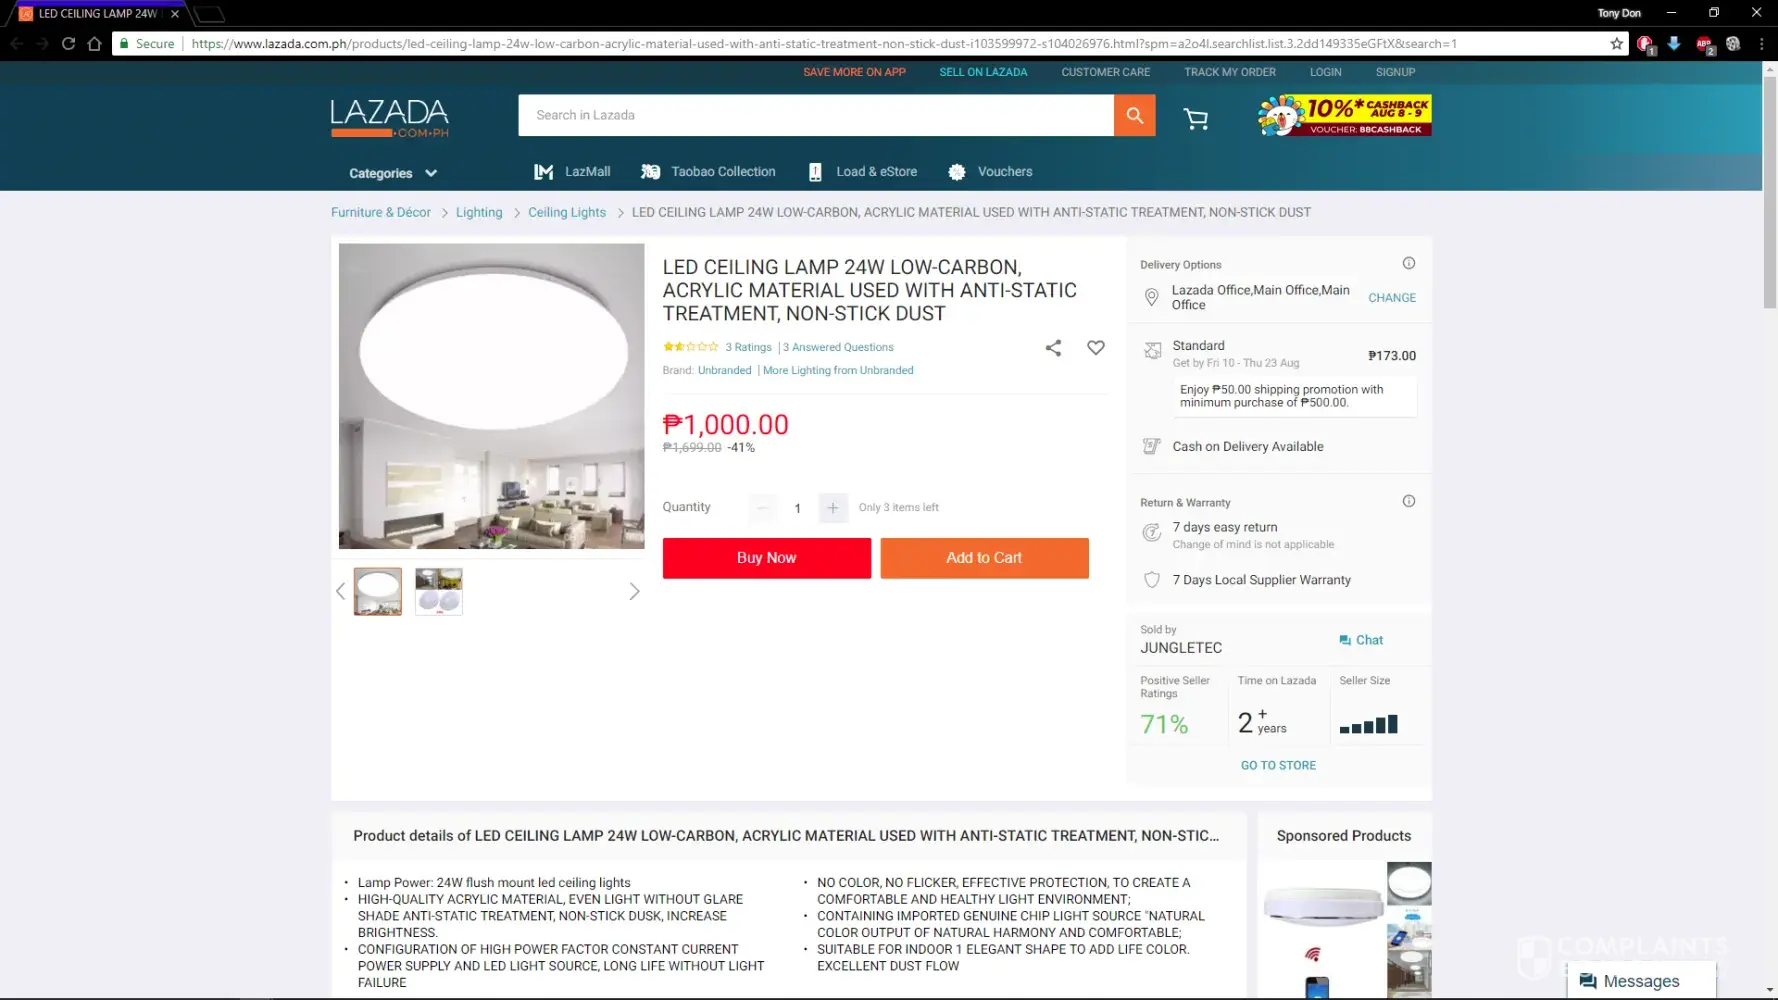Image resolution: width=1778 pixels, height=1000 pixels.
Task: Click the JUNGLETEC seller name
Action: pyautogui.click(x=1181, y=648)
